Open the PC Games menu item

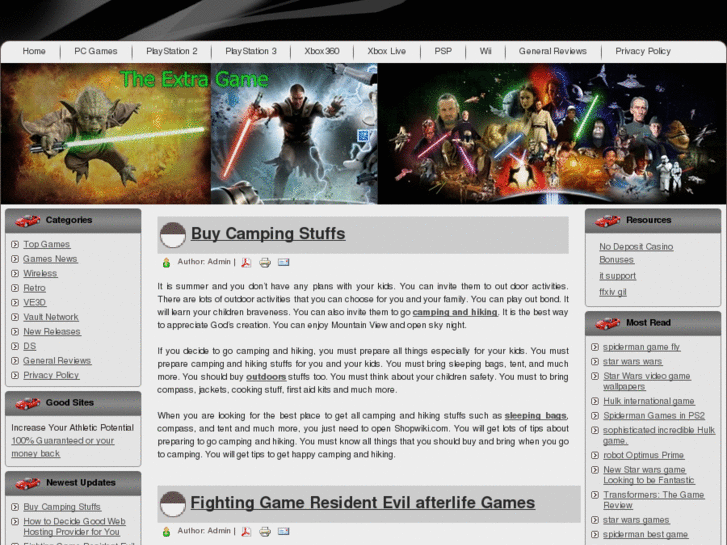tap(96, 51)
